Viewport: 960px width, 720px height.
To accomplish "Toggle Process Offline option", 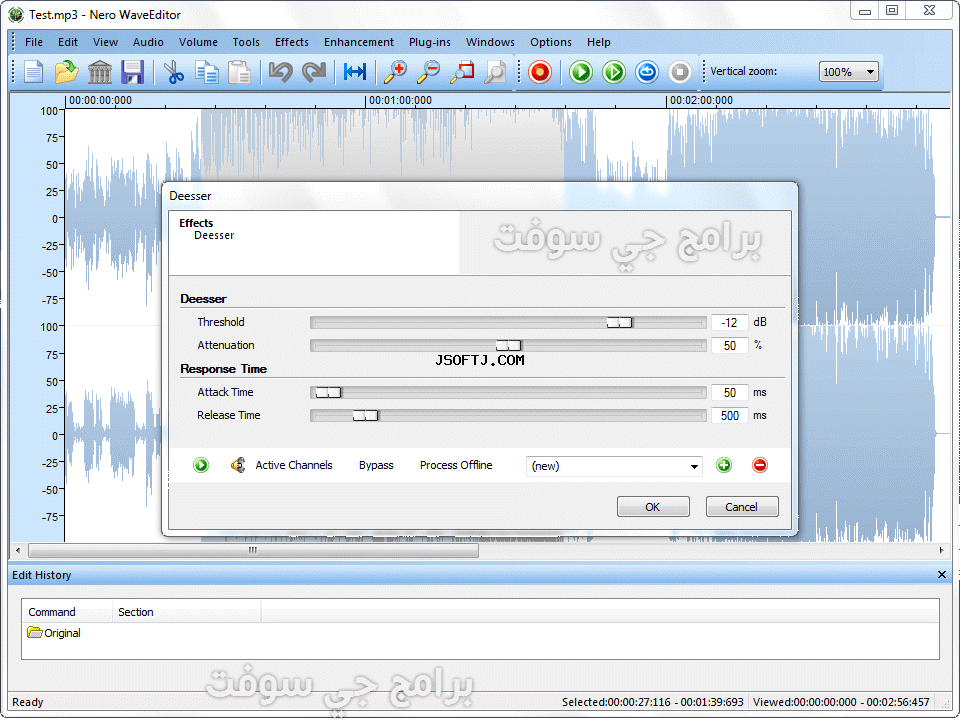I will [456, 465].
